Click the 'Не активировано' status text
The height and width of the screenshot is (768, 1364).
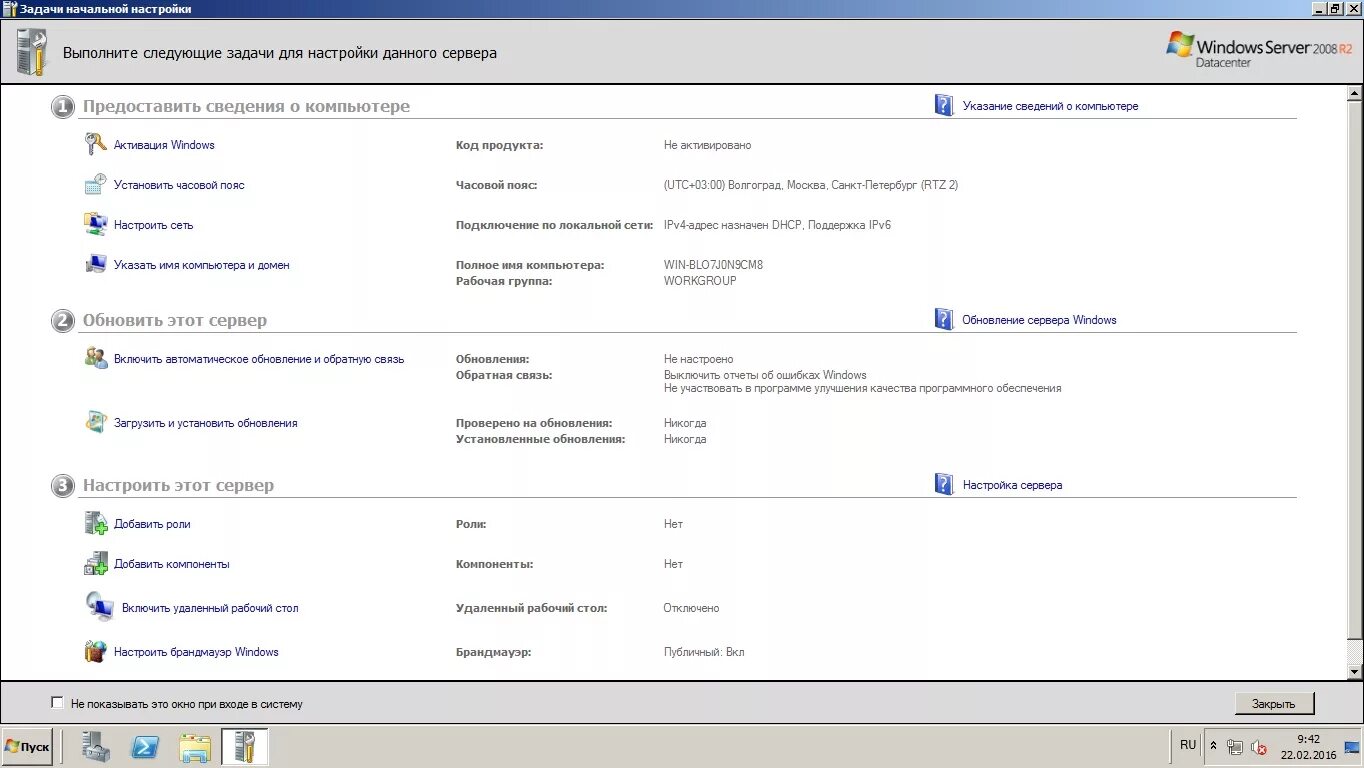click(707, 145)
